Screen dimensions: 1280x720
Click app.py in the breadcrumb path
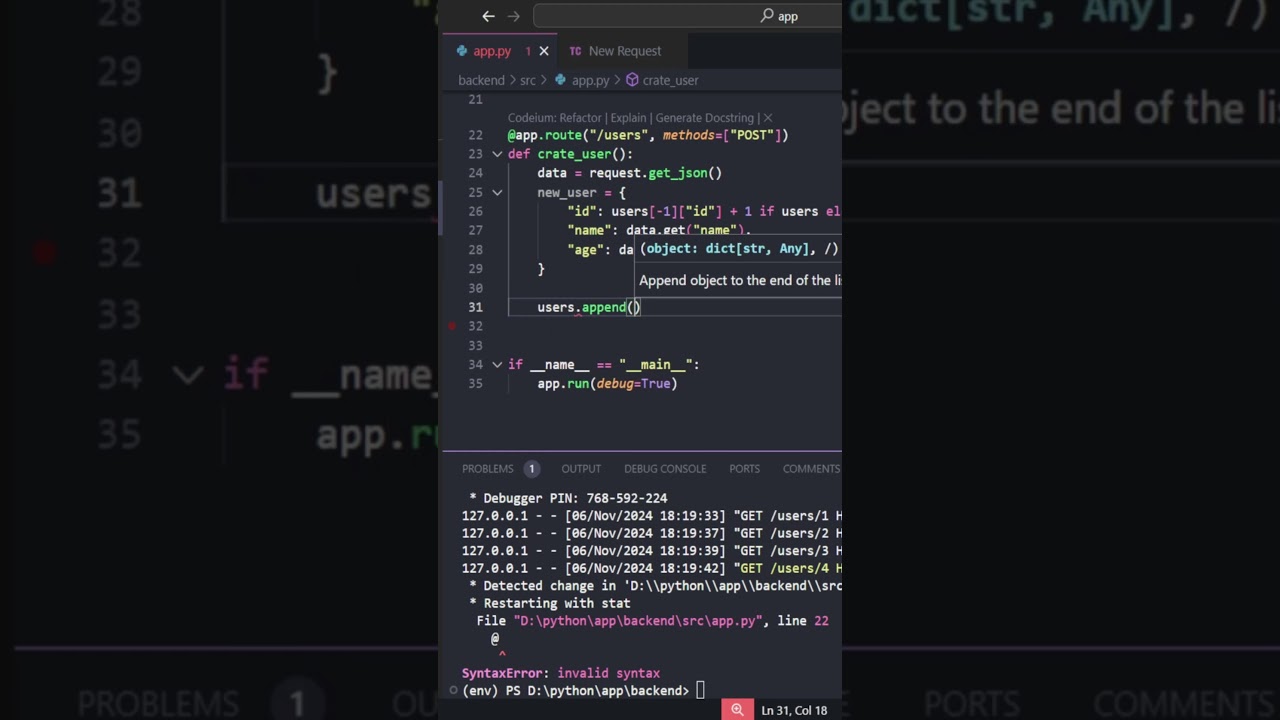tap(590, 80)
